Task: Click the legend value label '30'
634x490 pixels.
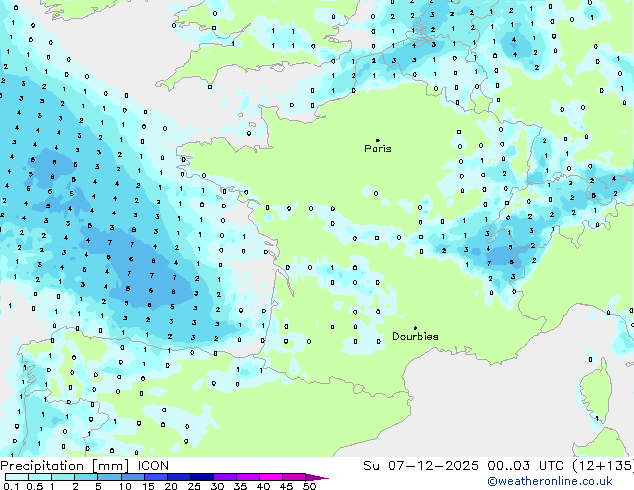Action: pyautogui.click(x=217, y=486)
